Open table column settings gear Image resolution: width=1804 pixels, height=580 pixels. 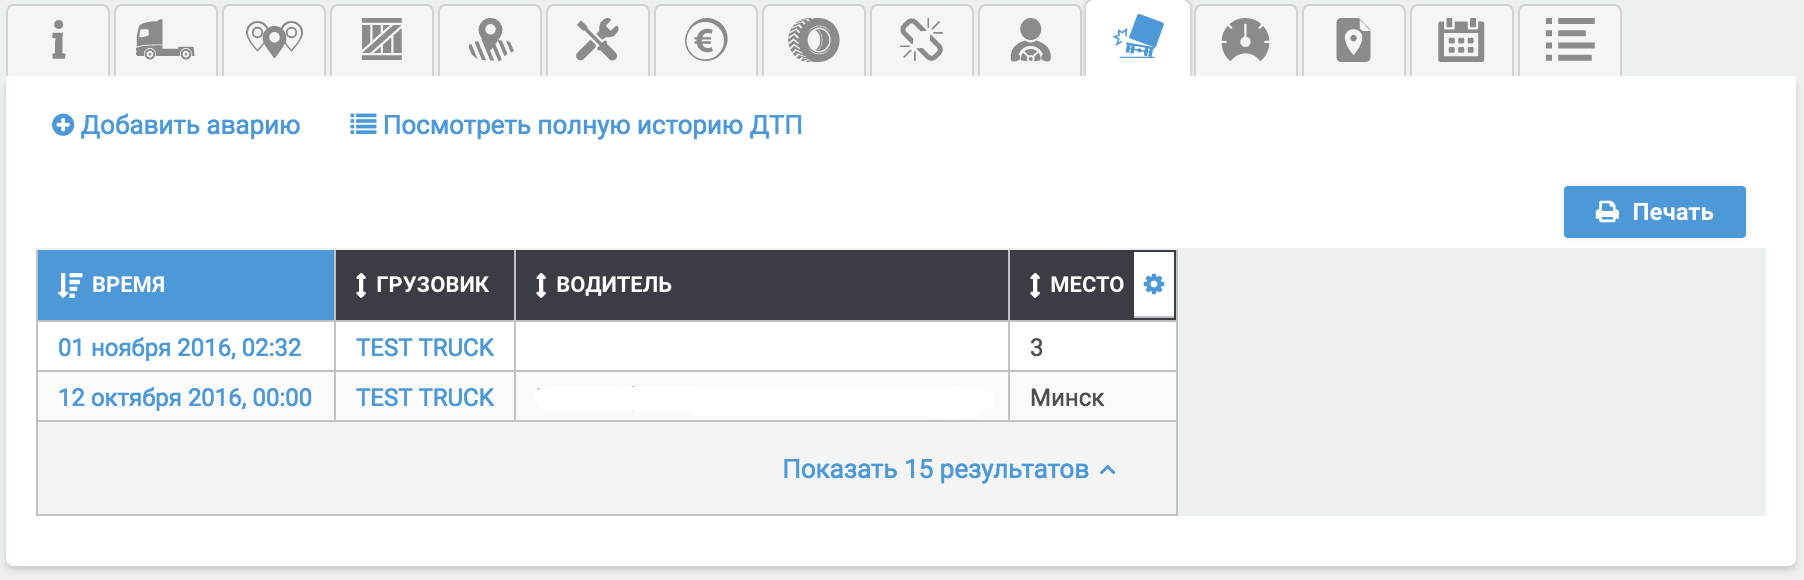point(1154,285)
